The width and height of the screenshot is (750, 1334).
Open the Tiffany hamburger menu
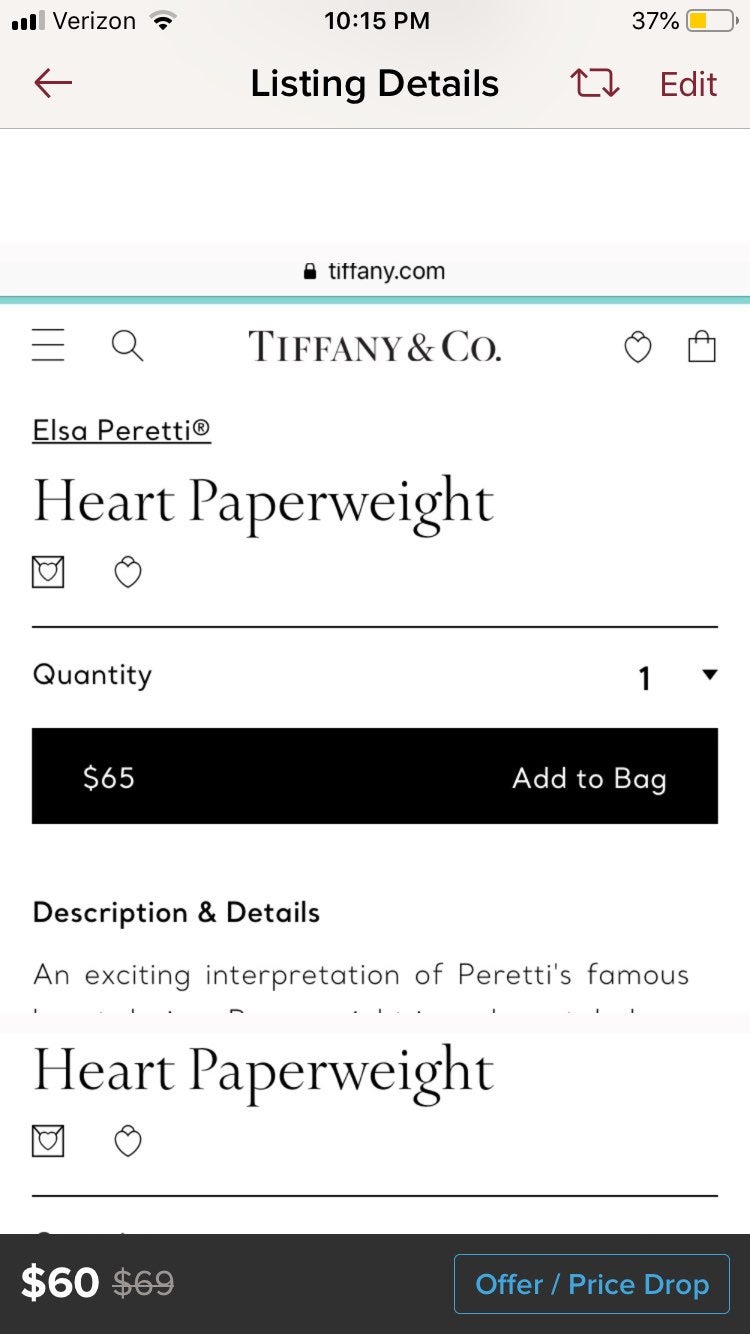48,346
